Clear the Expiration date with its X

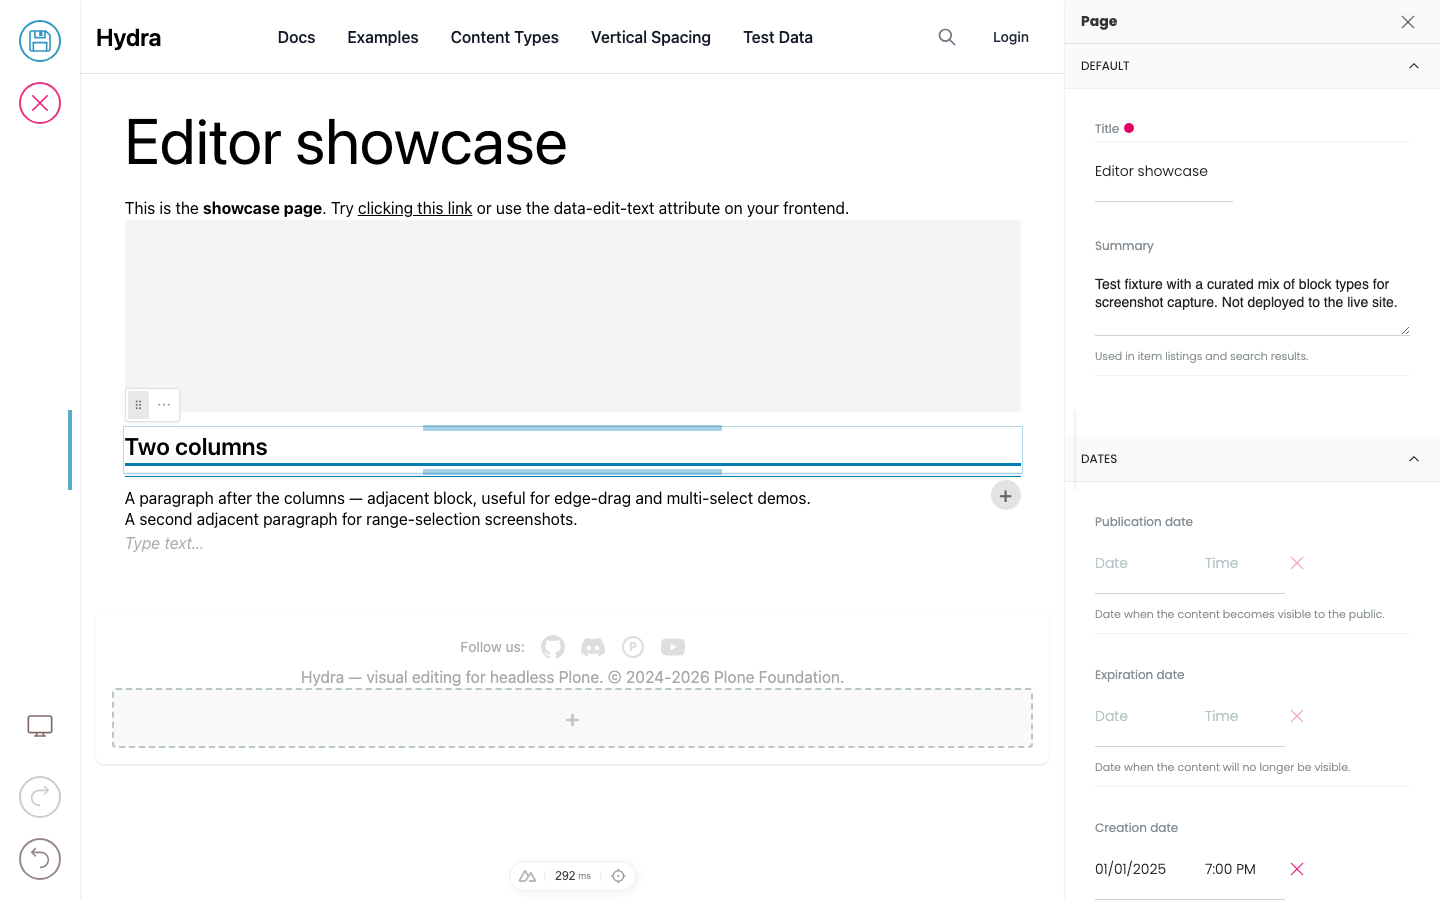tap(1297, 716)
